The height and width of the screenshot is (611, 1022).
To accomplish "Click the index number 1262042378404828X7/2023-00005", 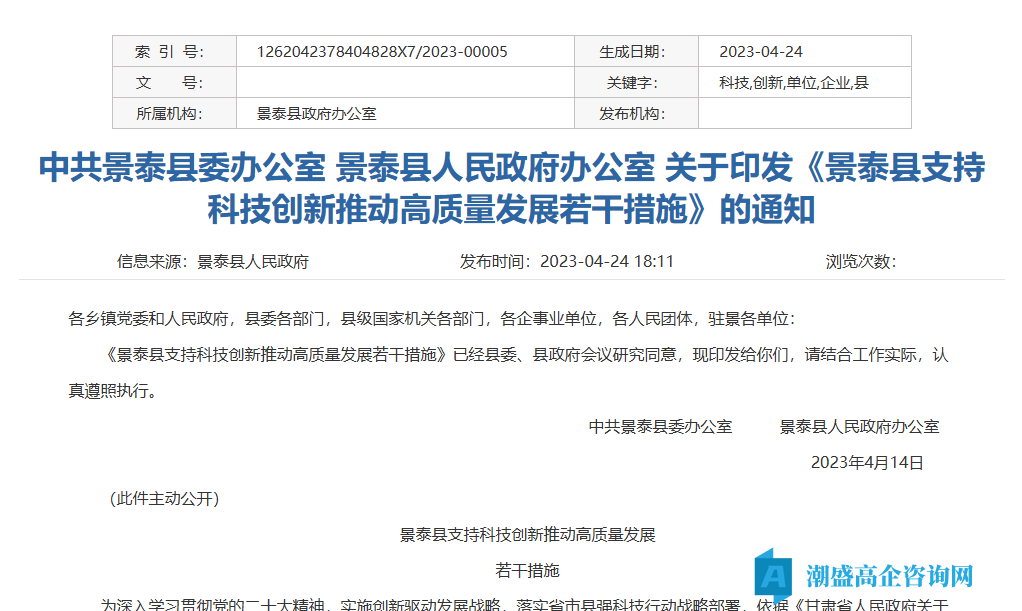I will point(382,52).
